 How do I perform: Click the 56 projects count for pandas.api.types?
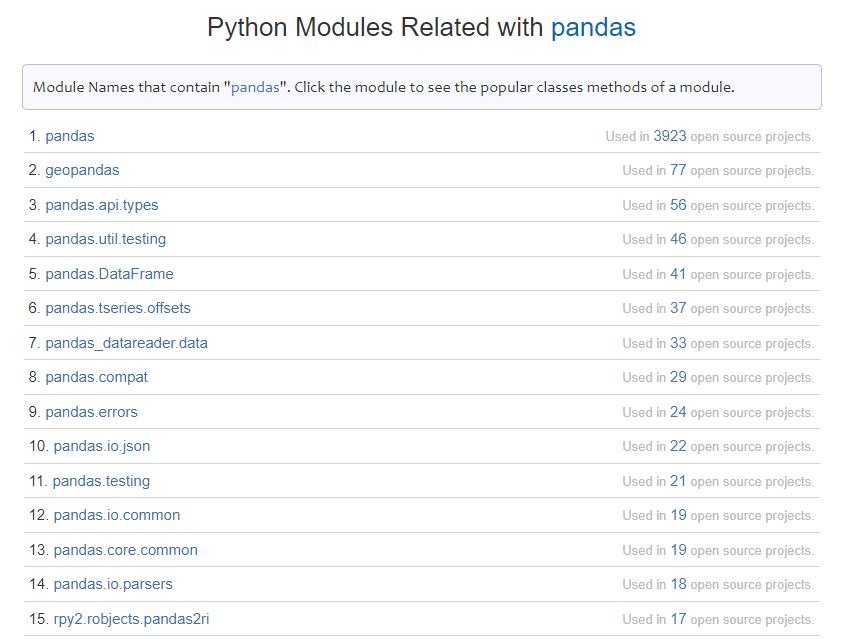pyautogui.click(x=678, y=205)
